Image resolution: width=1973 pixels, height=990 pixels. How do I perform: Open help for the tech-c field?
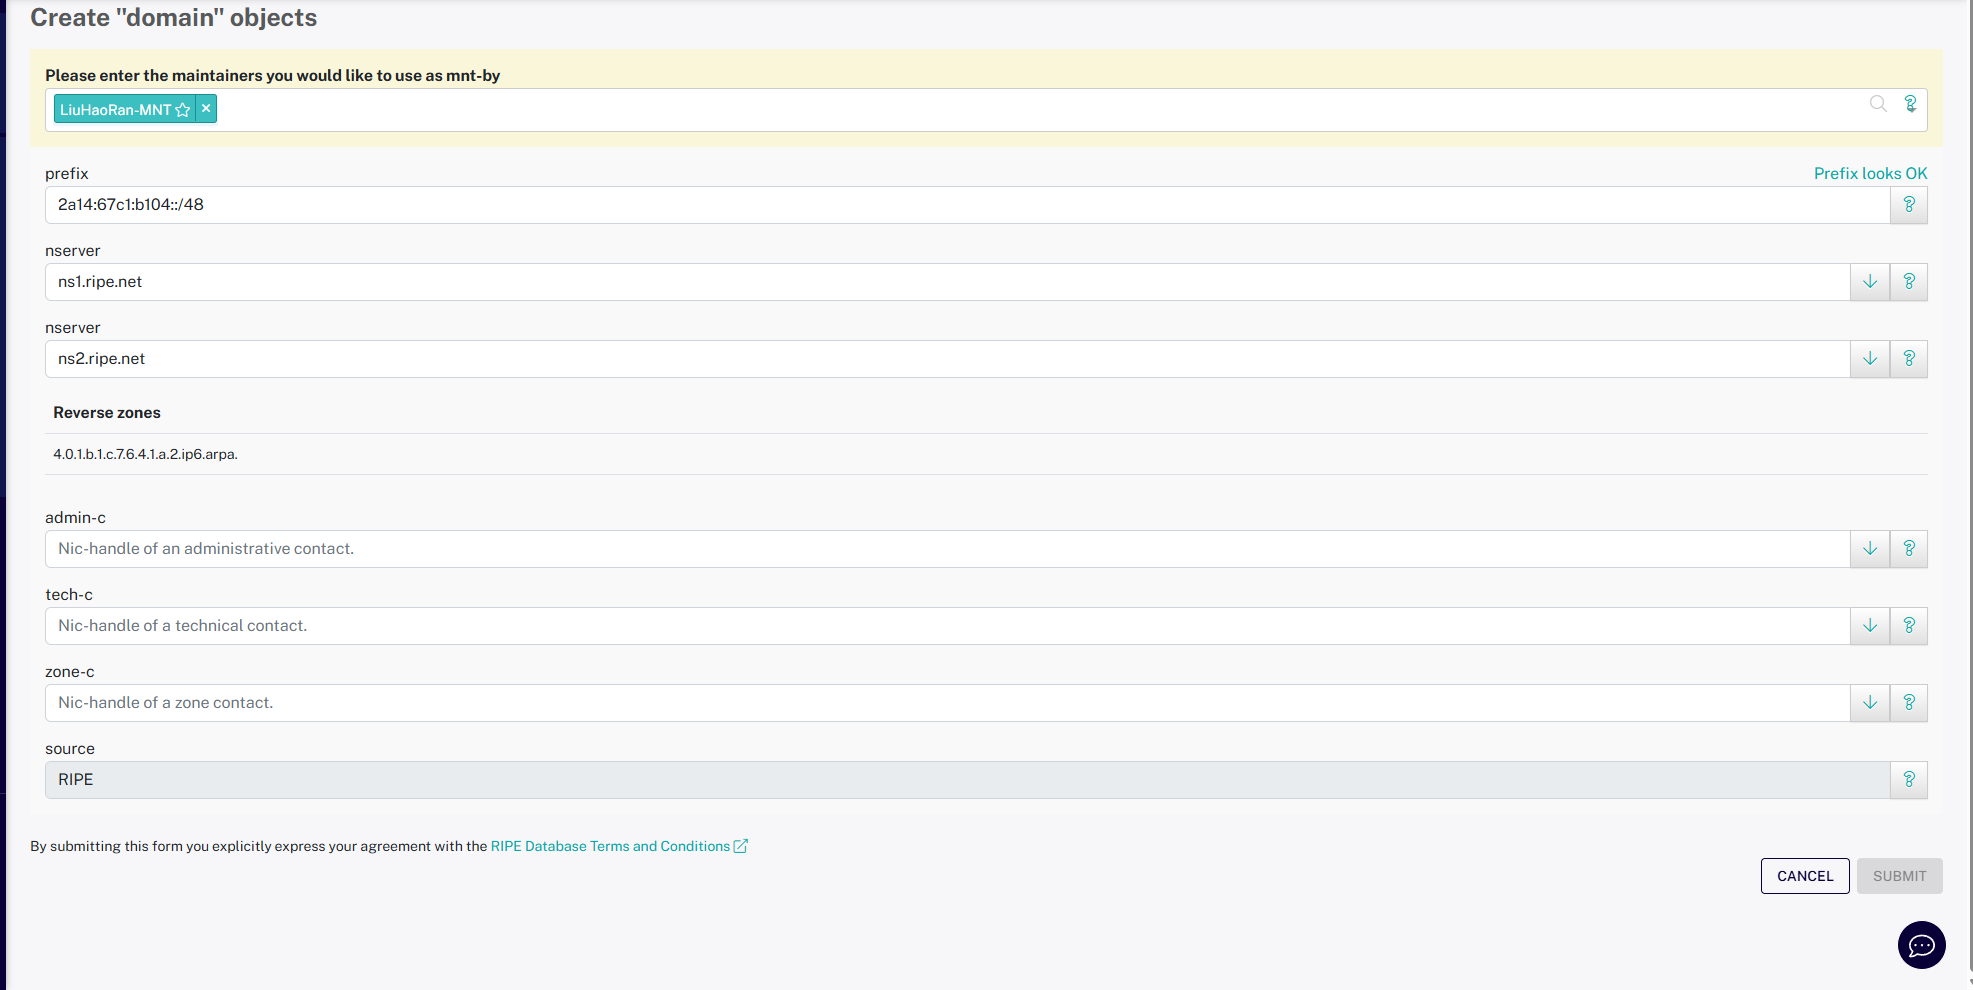click(1909, 626)
